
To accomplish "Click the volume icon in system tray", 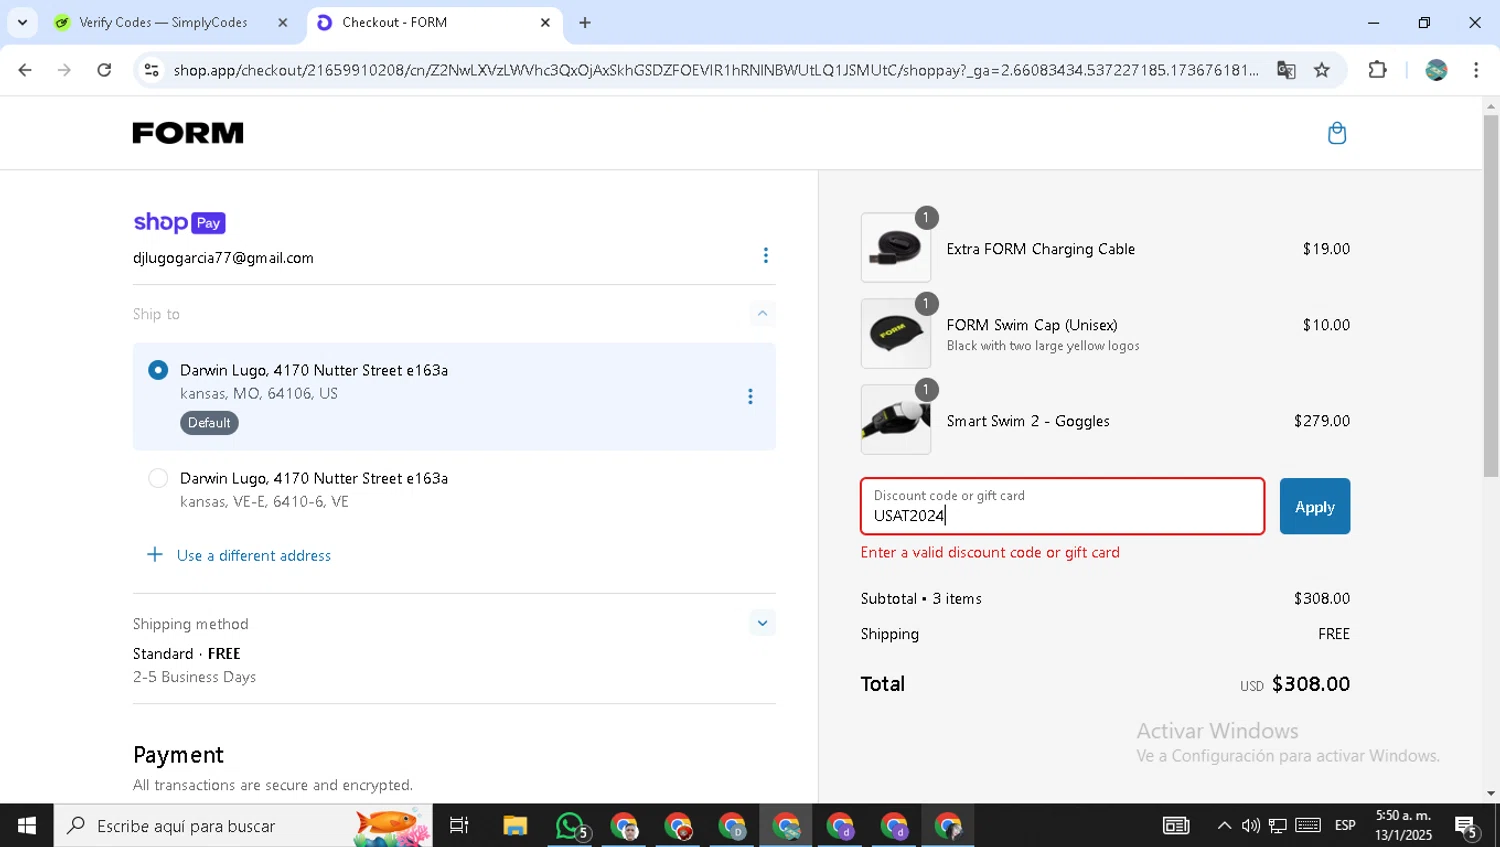I will [x=1250, y=826].
